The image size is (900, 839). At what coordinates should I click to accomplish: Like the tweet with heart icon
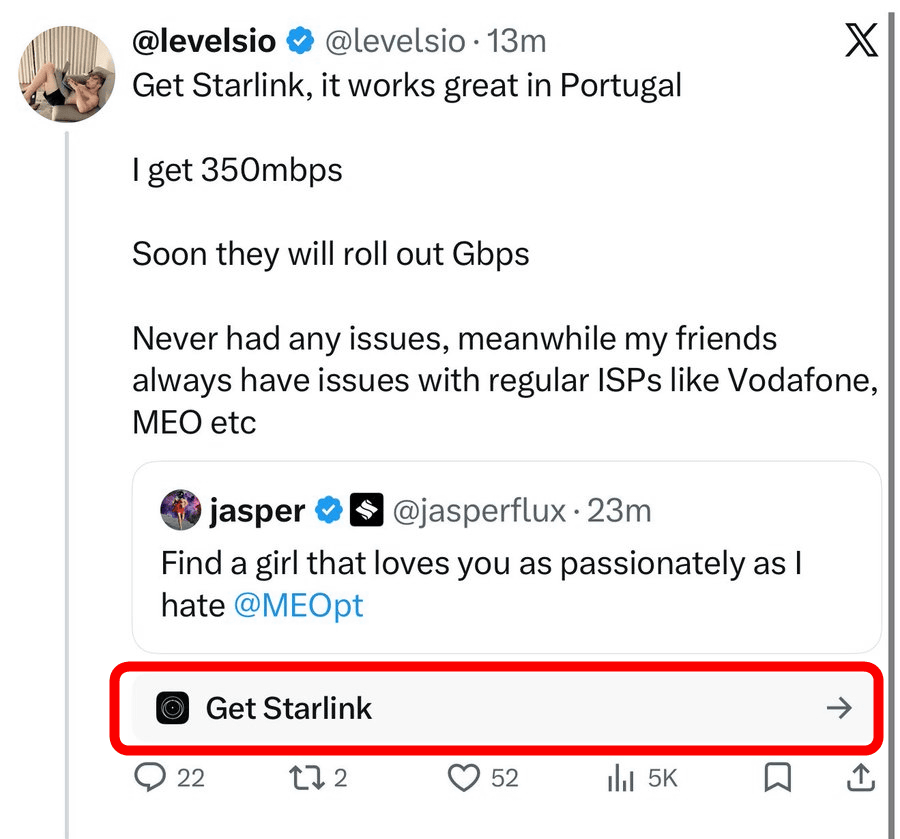[463, 777]
